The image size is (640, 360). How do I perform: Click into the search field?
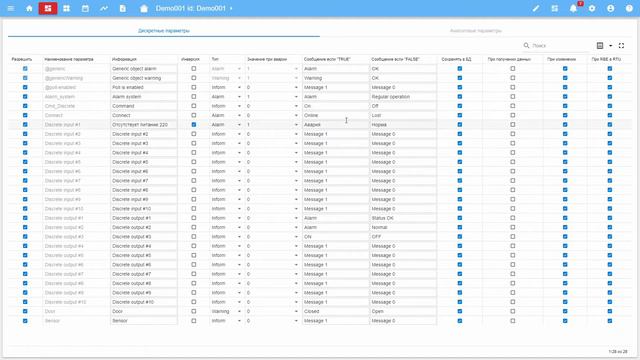[559, 45]
